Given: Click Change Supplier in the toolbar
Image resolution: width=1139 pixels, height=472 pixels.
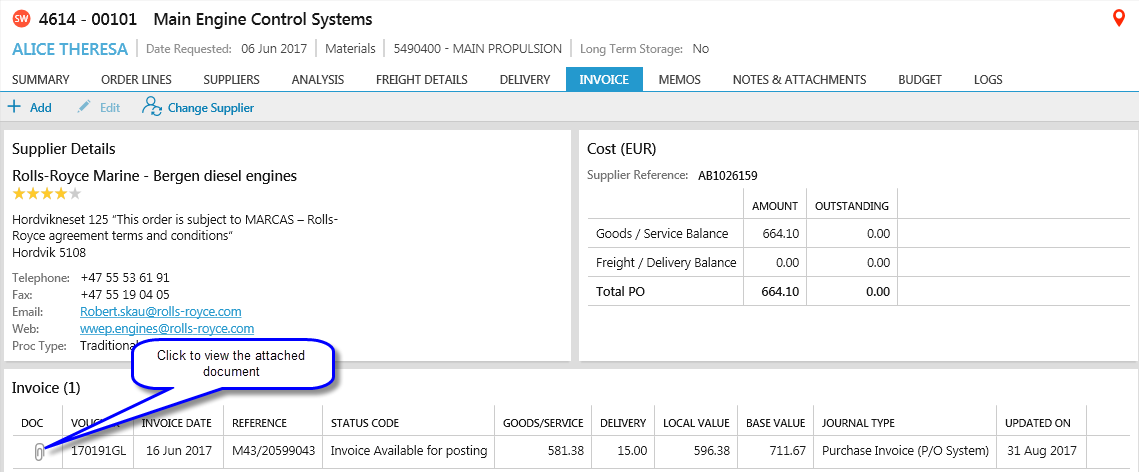Looking at the screenshot, I should coord(198,107).
